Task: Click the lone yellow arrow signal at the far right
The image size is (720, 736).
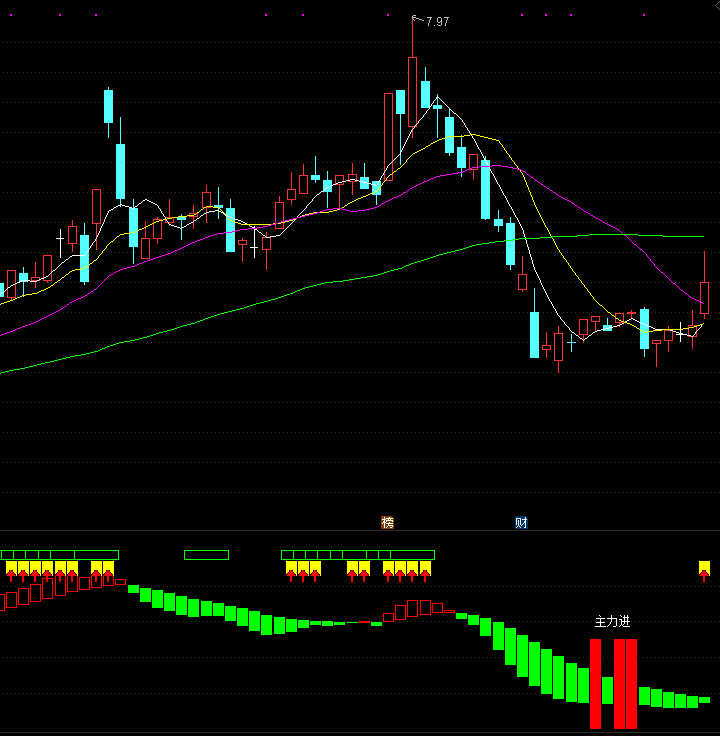Action: click(704, 570)
